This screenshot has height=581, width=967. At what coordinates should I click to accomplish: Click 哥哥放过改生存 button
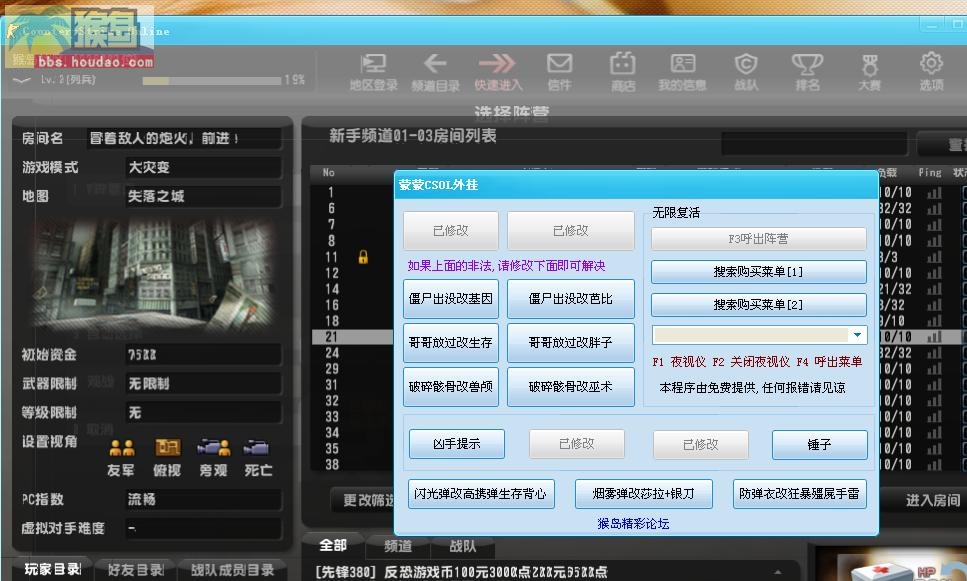tap(451, 343)
